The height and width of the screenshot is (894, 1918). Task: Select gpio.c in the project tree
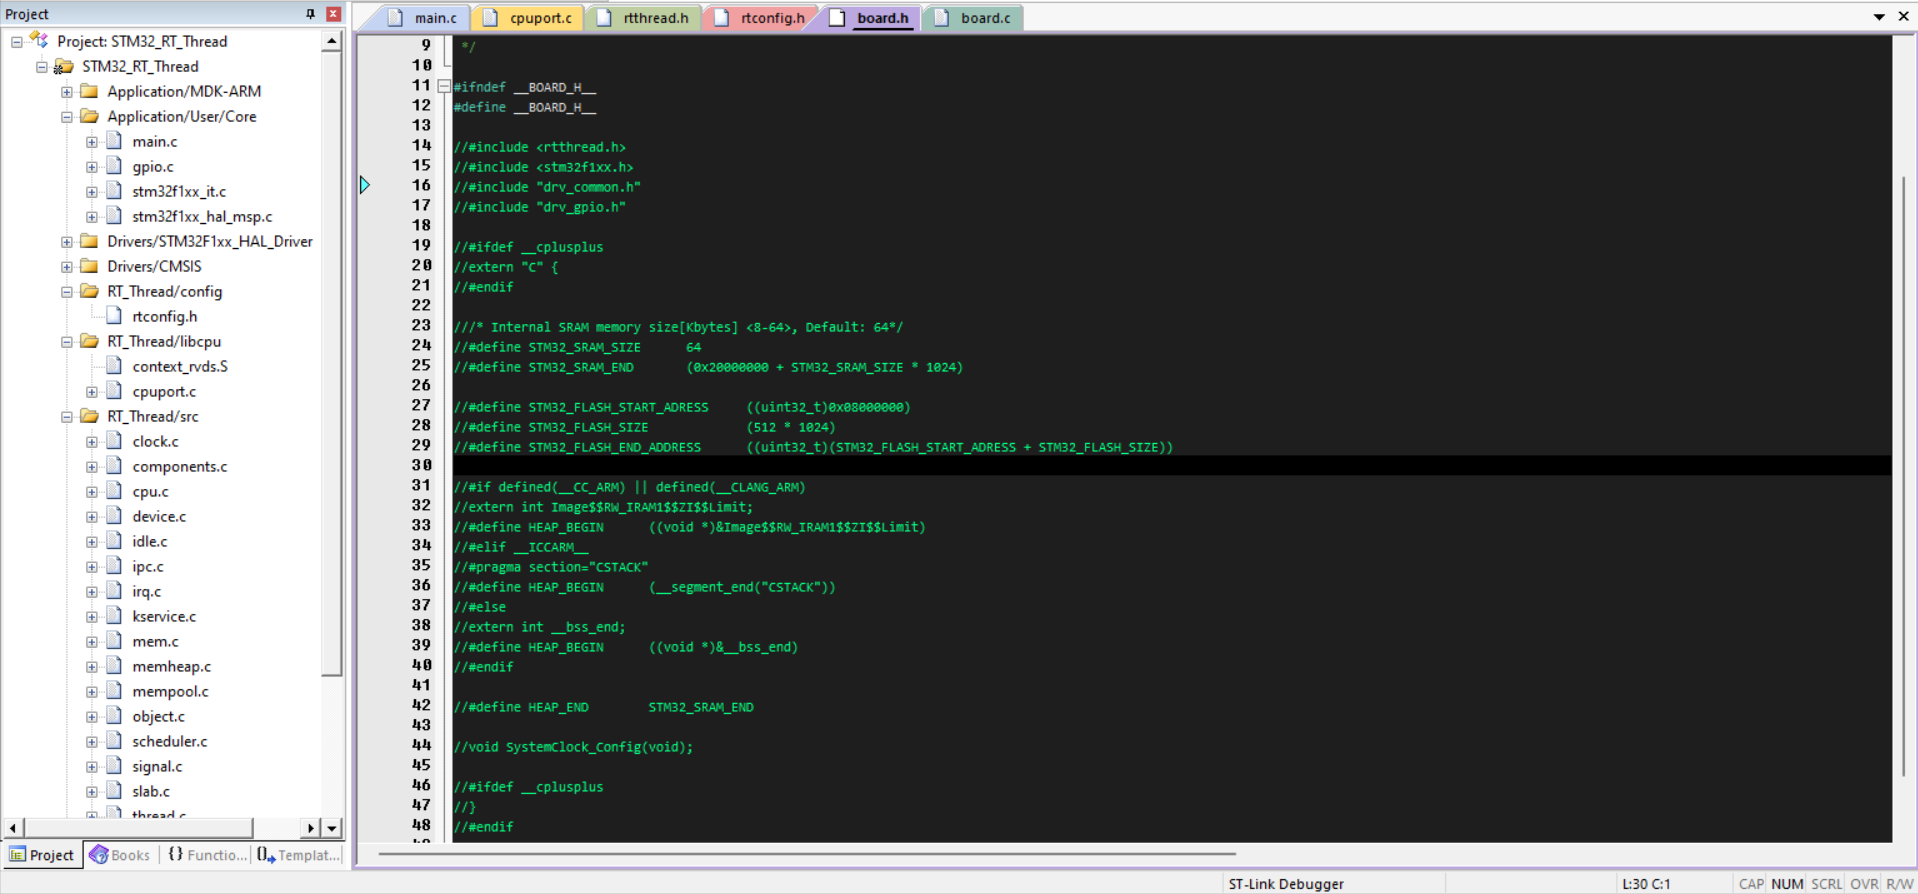point(153,167)
